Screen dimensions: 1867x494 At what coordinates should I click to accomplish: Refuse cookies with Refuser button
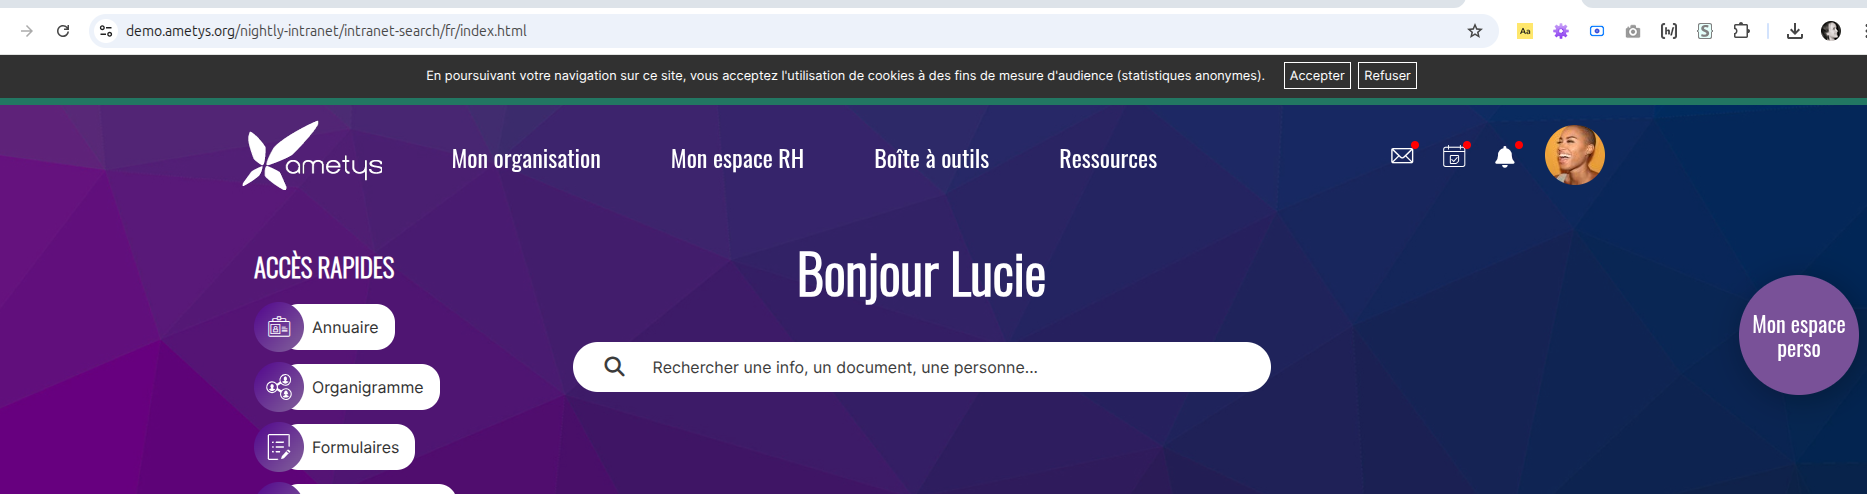[x=1387, y=75]
